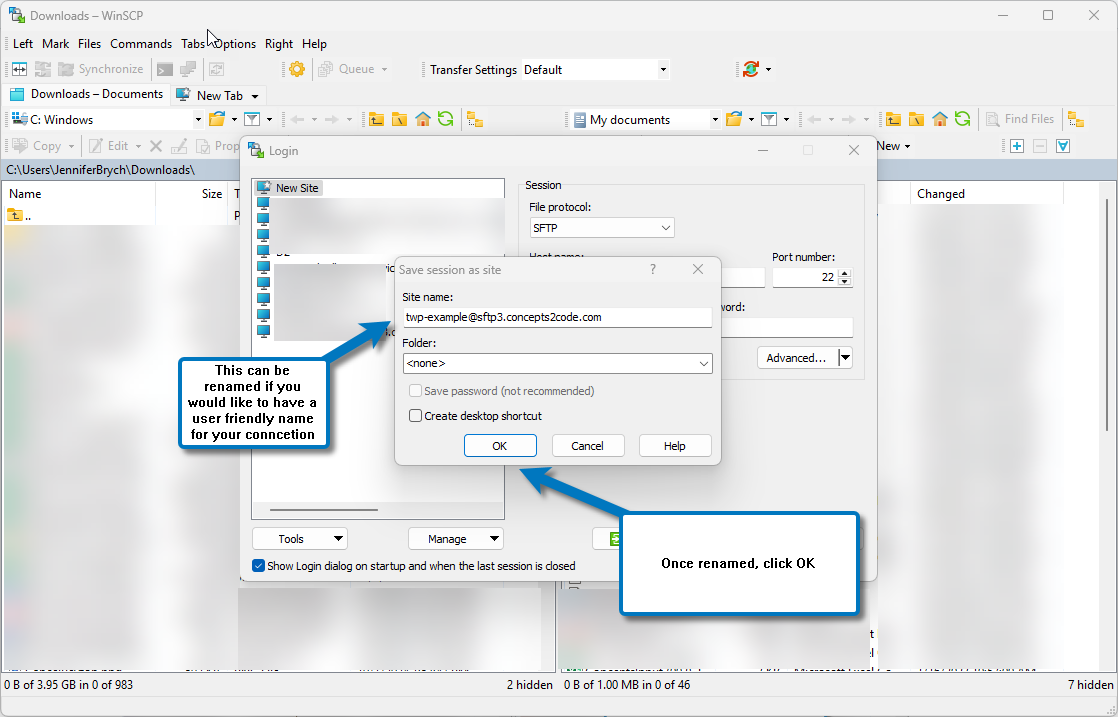Click left panel open directory folder icon
Screen dimensions: 1118x717
pyautogui.click(x=217, y=119)
